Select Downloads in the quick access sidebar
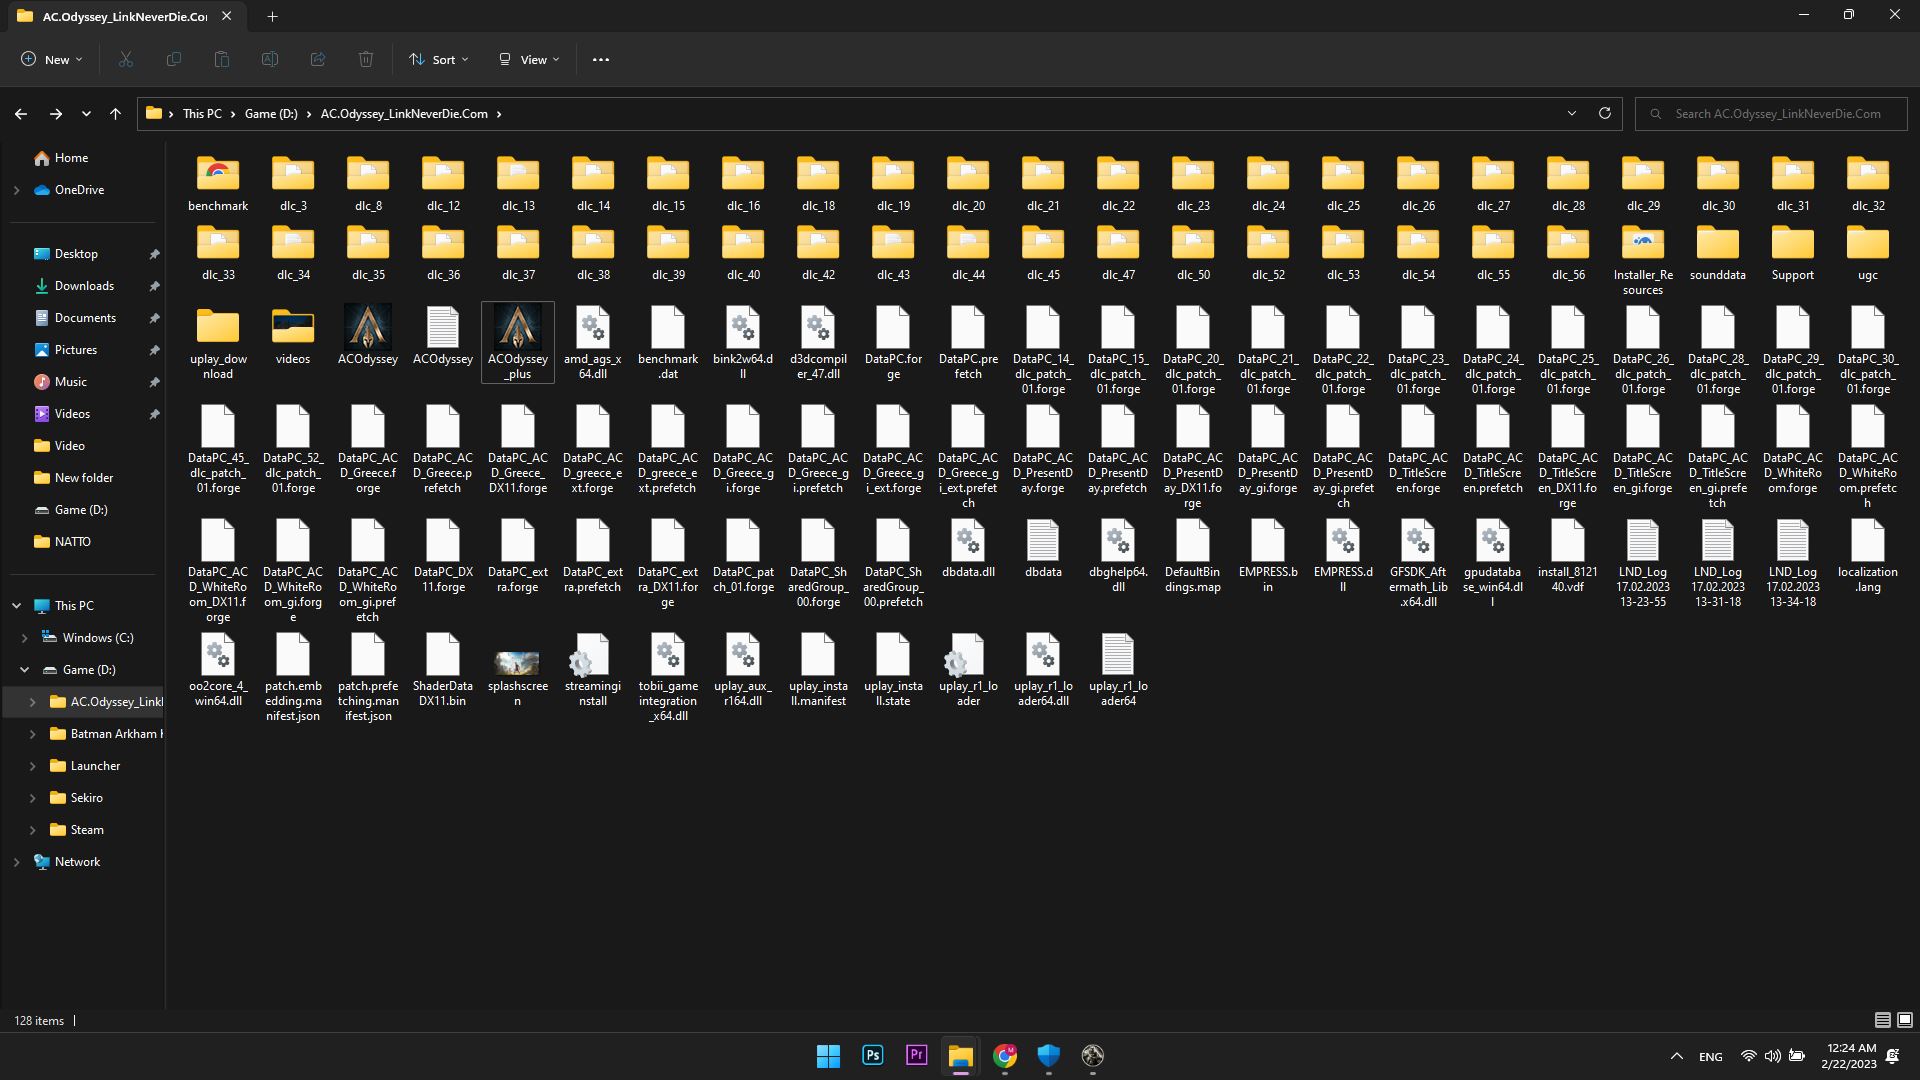This screenshot has height=1080, width=1920. (x=84, y=286)
